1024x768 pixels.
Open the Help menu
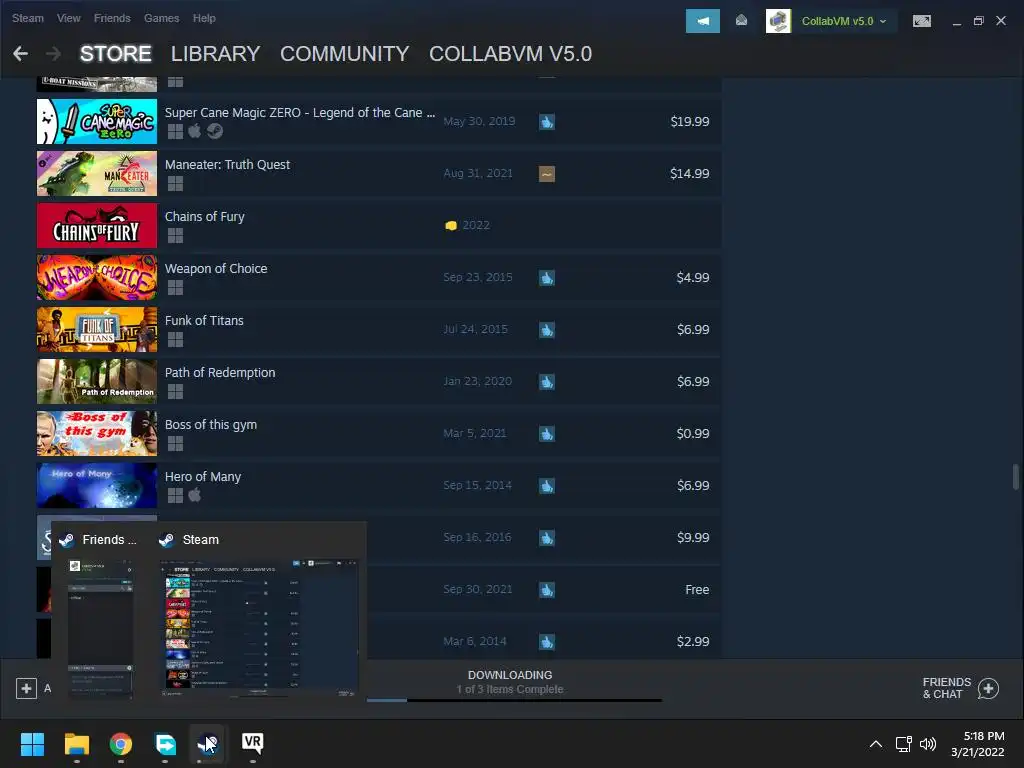coord(204,18)
